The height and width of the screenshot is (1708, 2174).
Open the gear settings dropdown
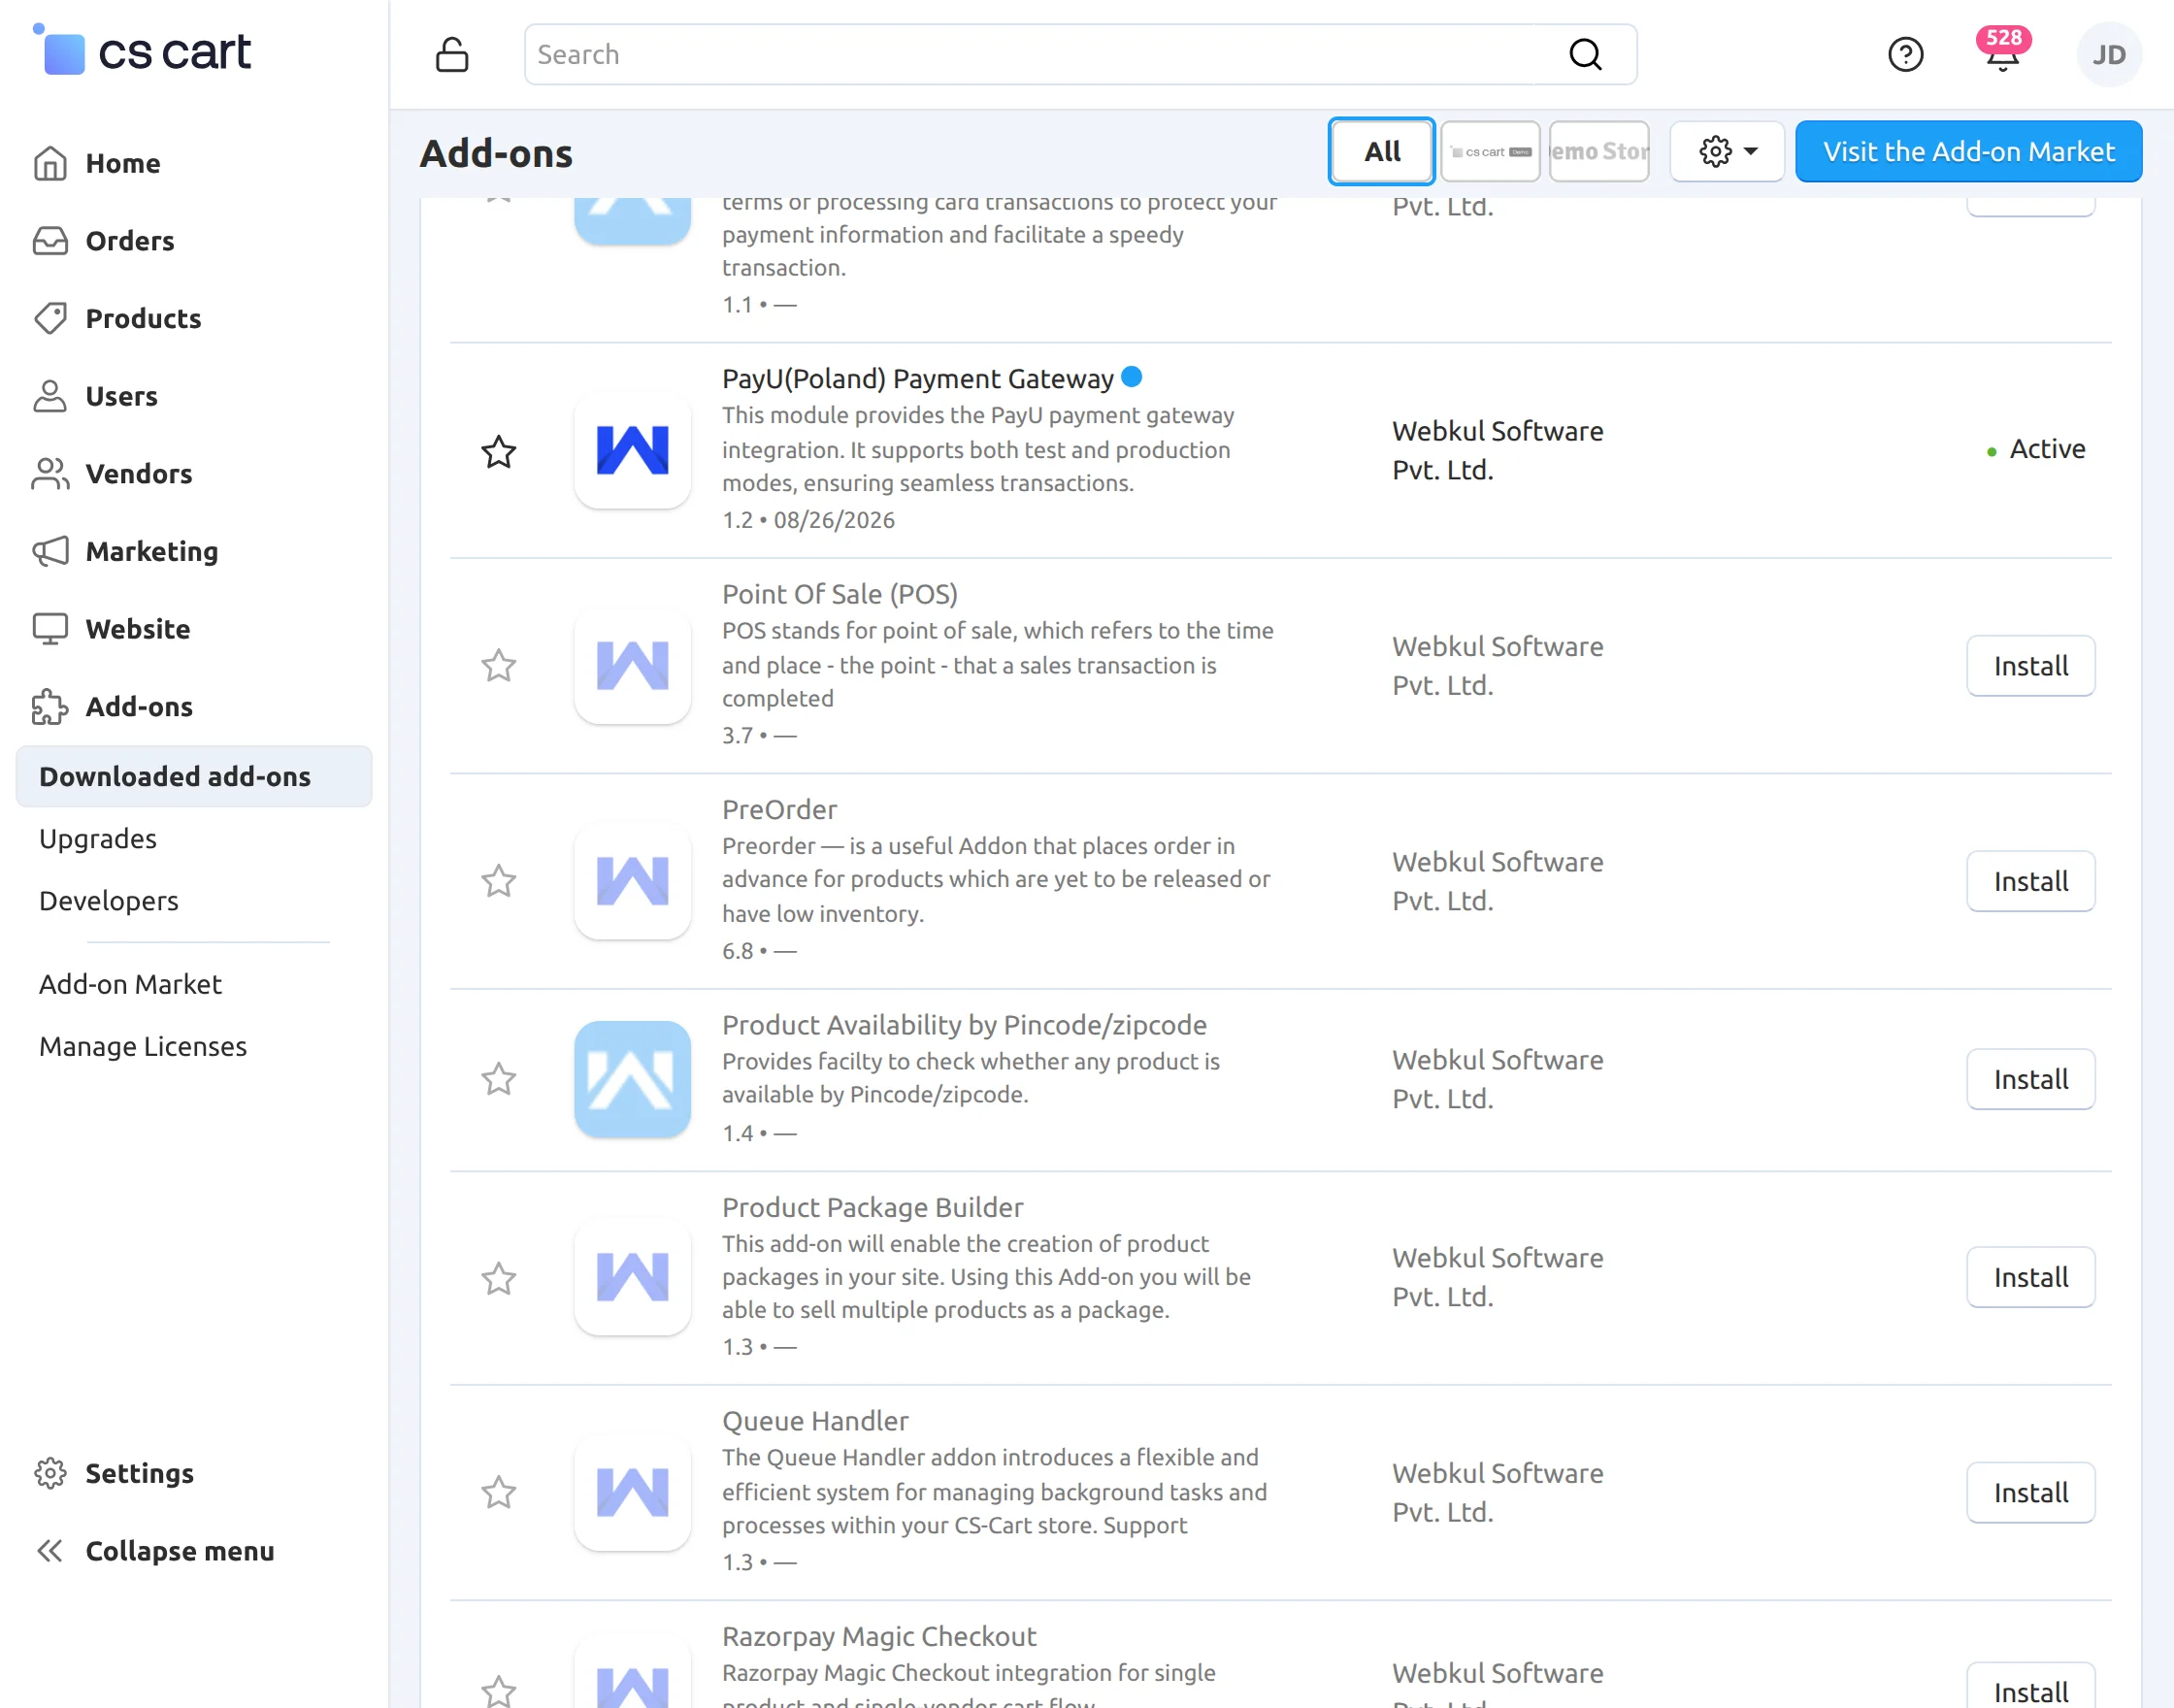pyautogui.click(x=1727, y=151)
